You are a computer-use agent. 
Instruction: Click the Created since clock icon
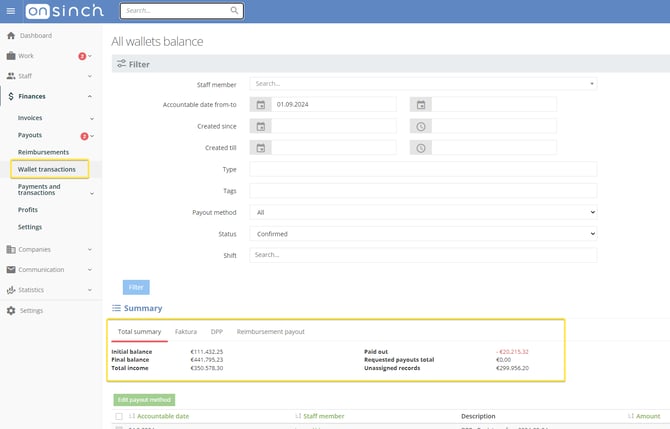[421, 127]
